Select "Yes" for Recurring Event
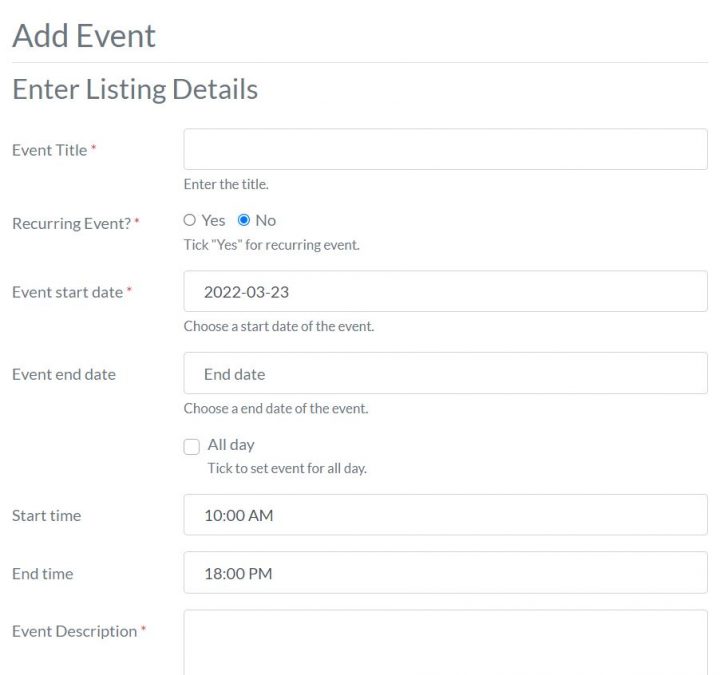The height and width of the screenshot is (675, 720). click(190, 220)
